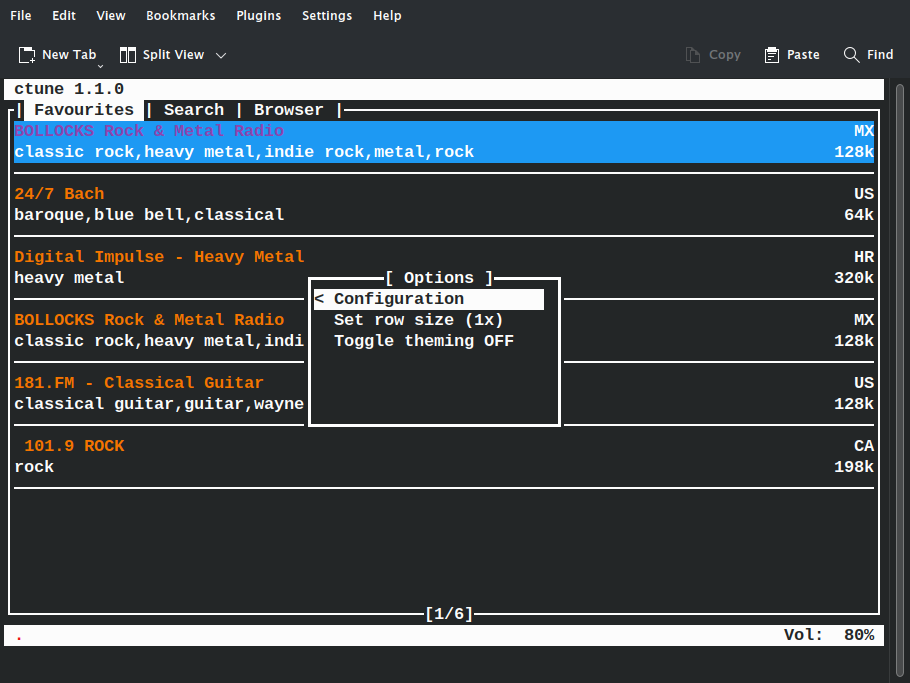910x683 pixels.
Task: Select the highlighted BOLLOCKS Rock & Metal Radio
Action: tap(444, 142)
